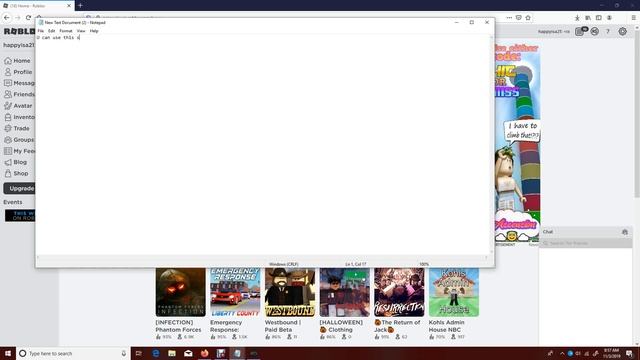
Task: Click the Search for friends chat field
Action: click(586, 243)
